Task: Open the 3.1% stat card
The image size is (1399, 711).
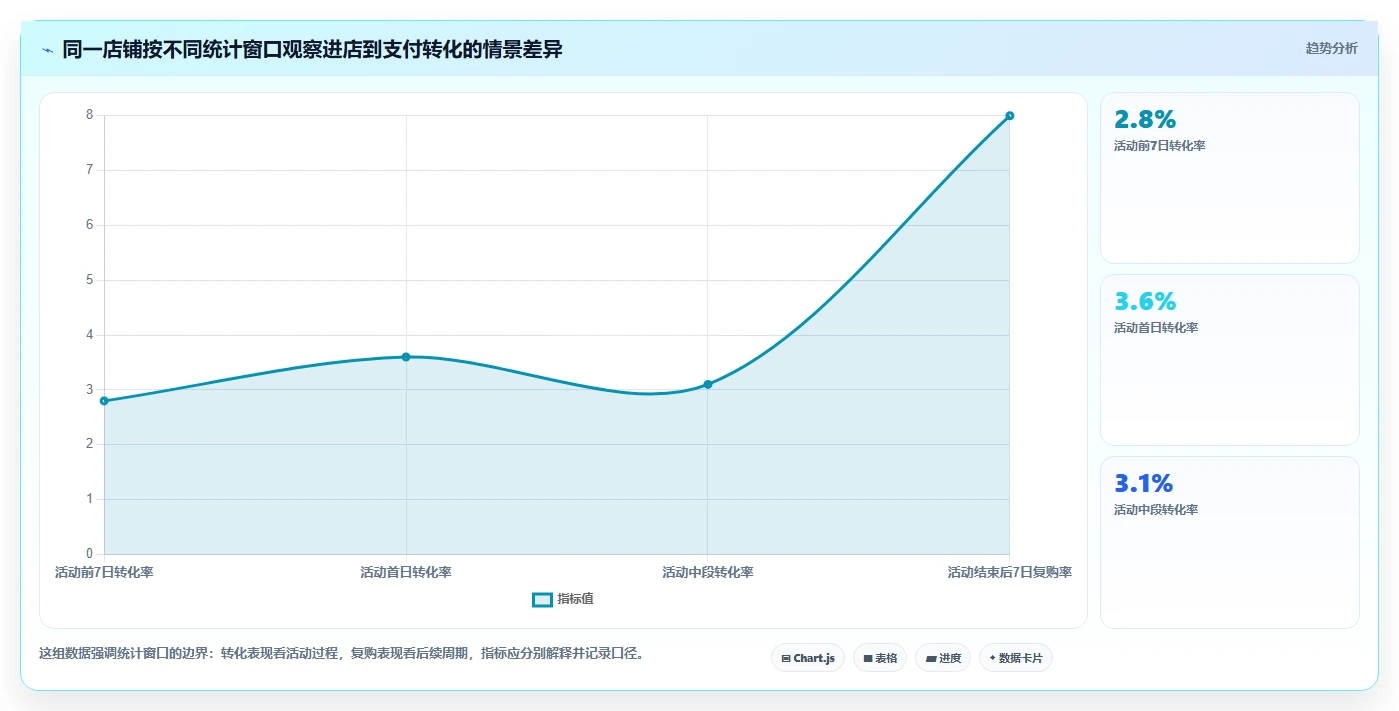Action: (x=1230, y=543)
